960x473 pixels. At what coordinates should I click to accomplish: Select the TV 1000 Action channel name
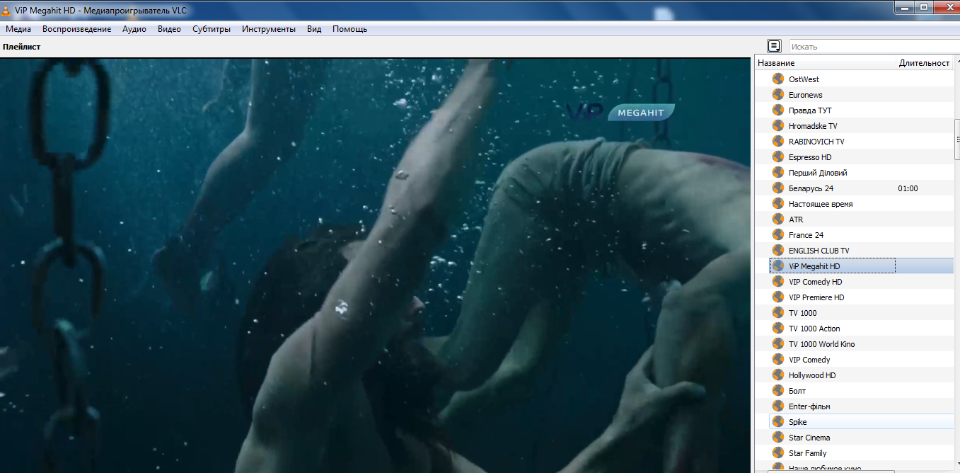(x=814, y=329)
